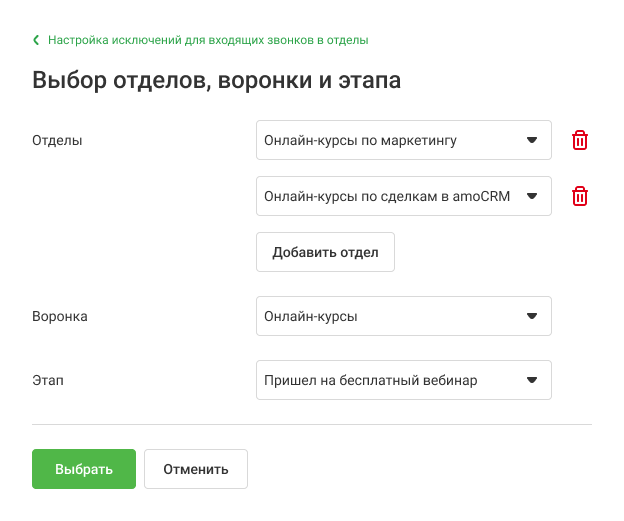Click the green back chevron icon

click(36, 40)
